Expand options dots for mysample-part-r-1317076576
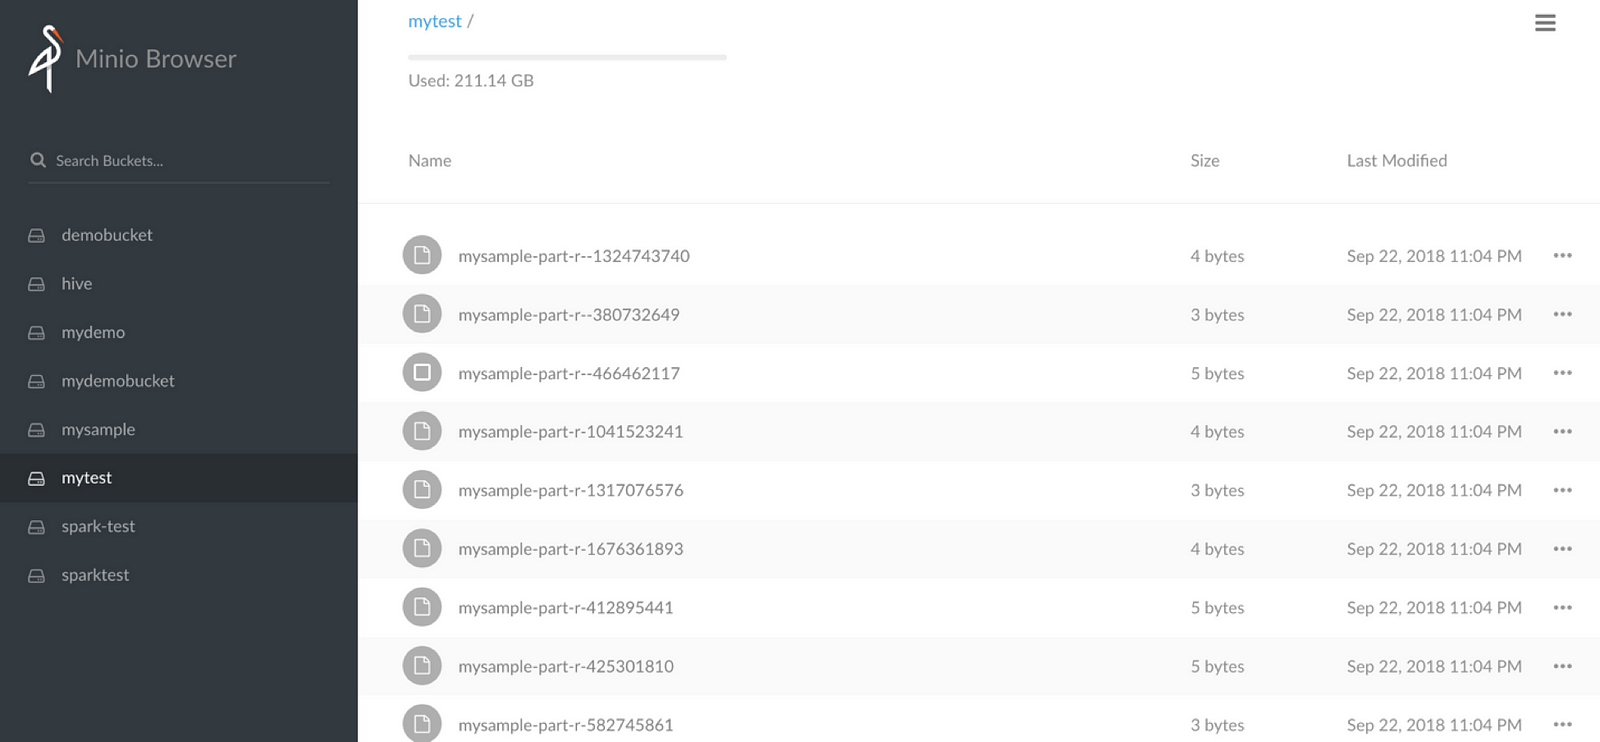Image resolution: width=1600 pixels, height=742 pixels. [x=1562, y=490]
